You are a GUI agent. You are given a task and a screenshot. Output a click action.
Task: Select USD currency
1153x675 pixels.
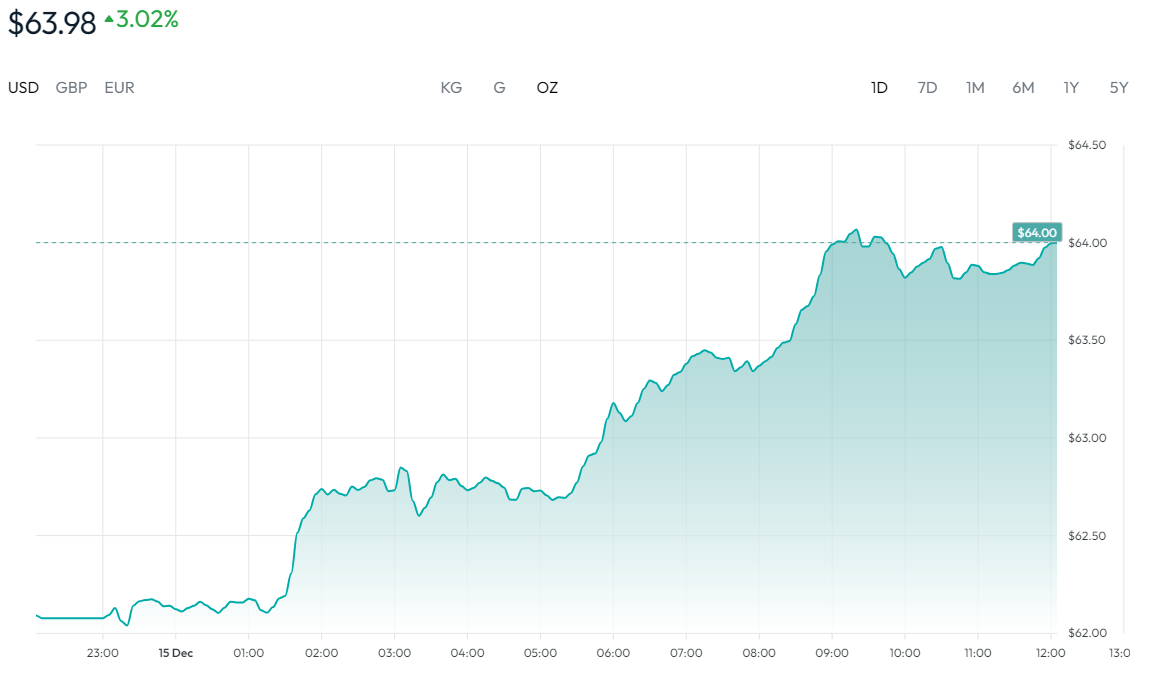point(24,88)
